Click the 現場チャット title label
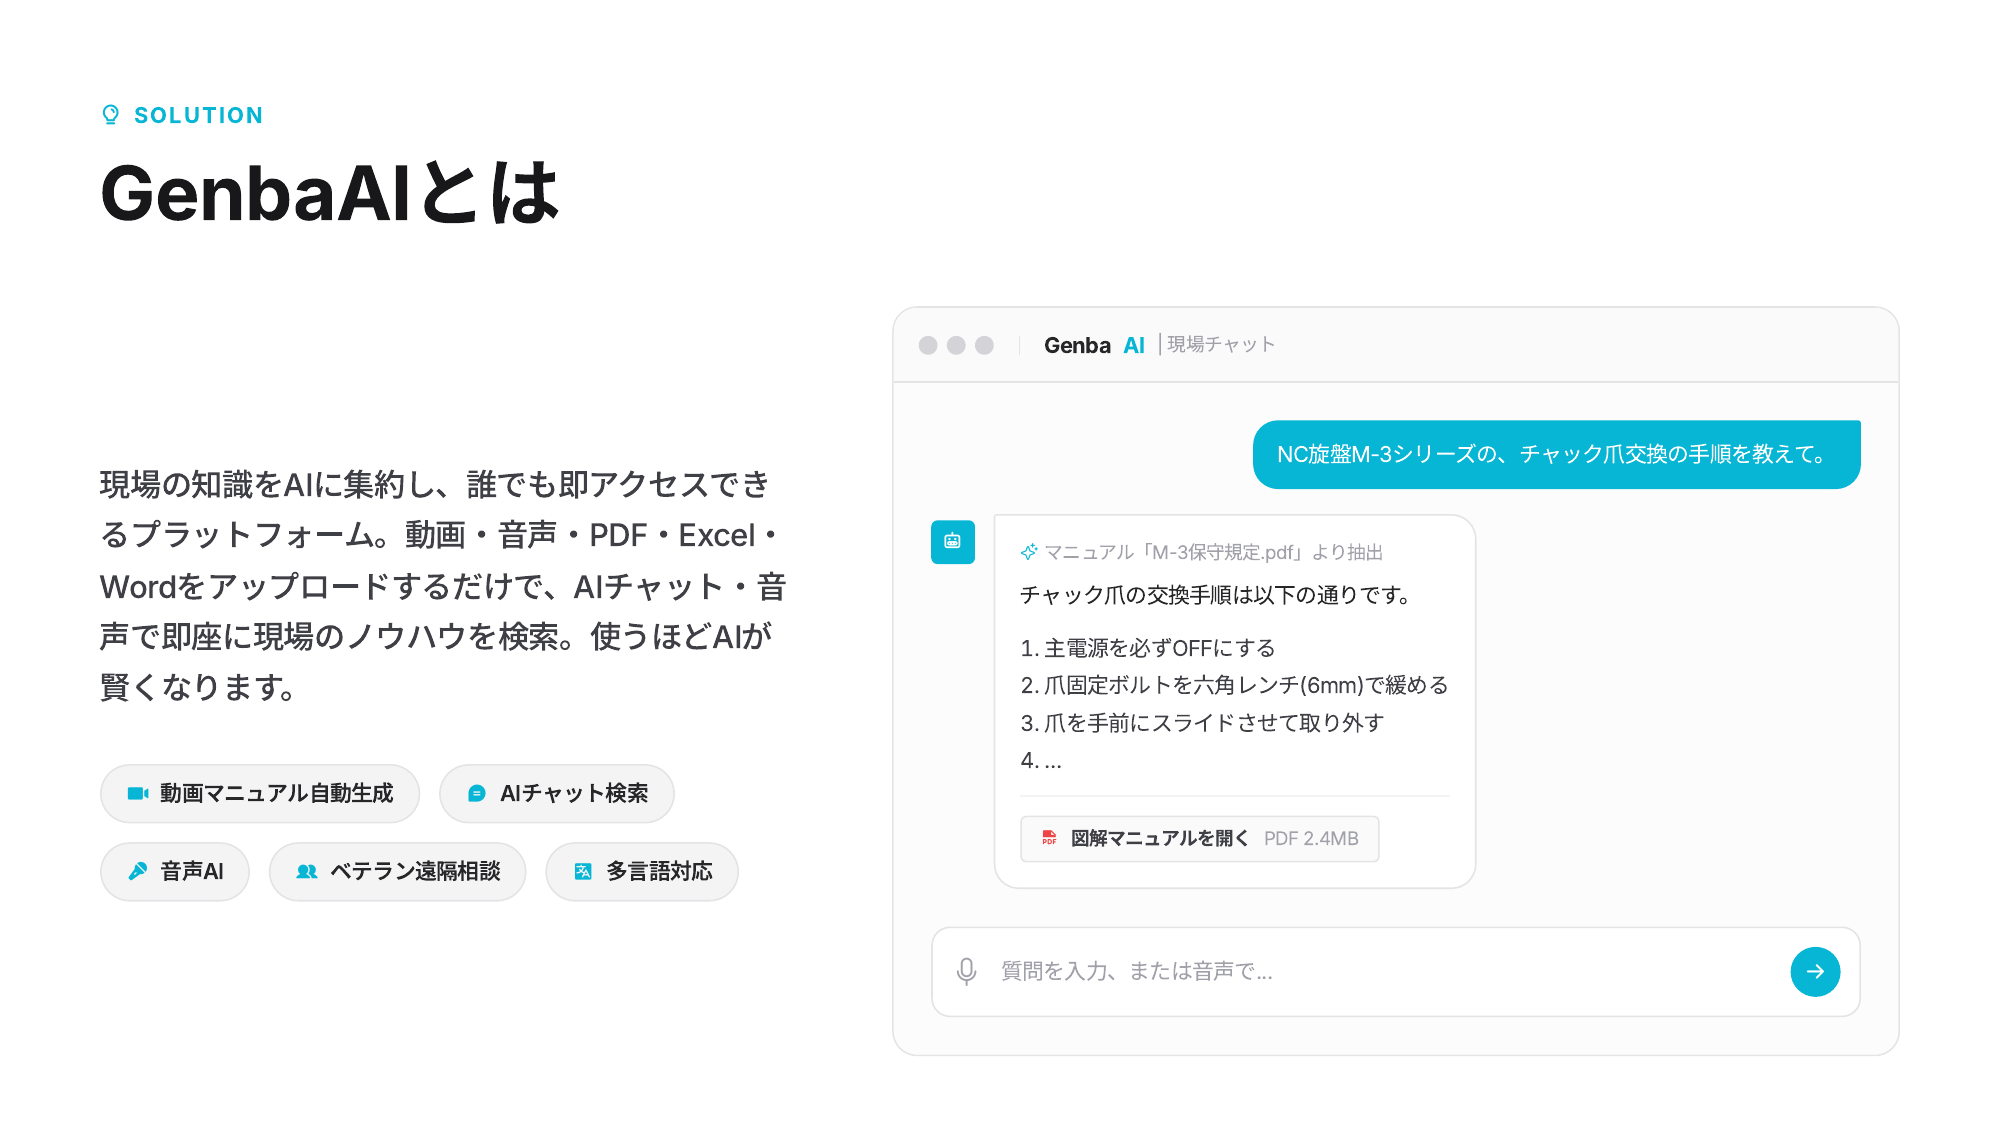 click(1221, 344)
